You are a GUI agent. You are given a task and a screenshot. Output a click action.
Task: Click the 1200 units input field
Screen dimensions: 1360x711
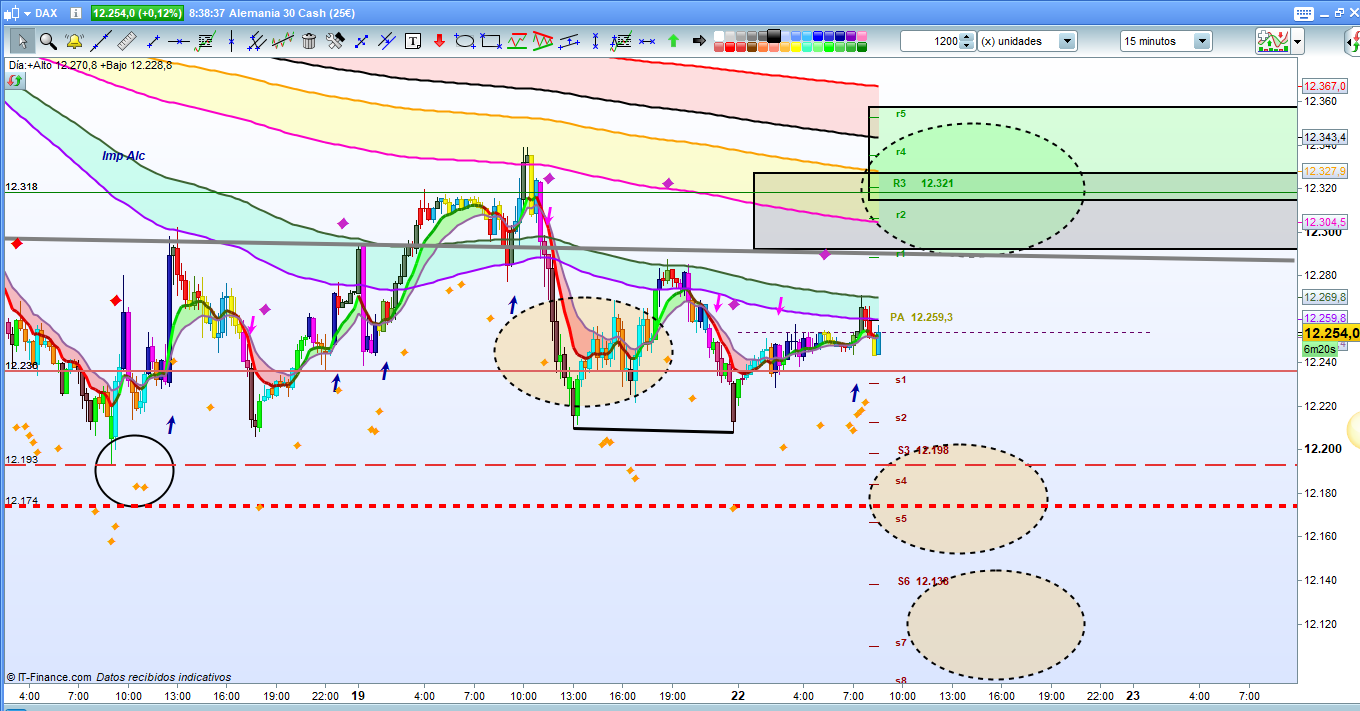click(x=930, y=41)
